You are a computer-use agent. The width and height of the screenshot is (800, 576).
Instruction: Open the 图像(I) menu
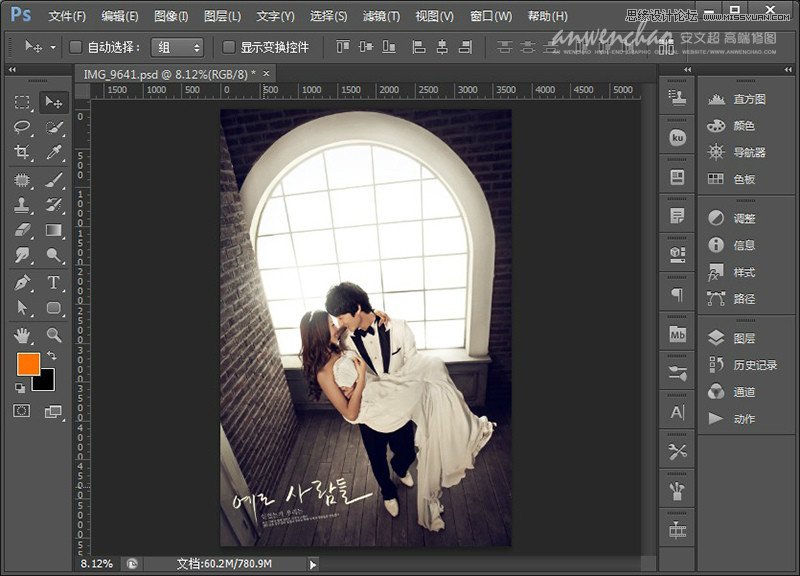[x=171, y=17]
